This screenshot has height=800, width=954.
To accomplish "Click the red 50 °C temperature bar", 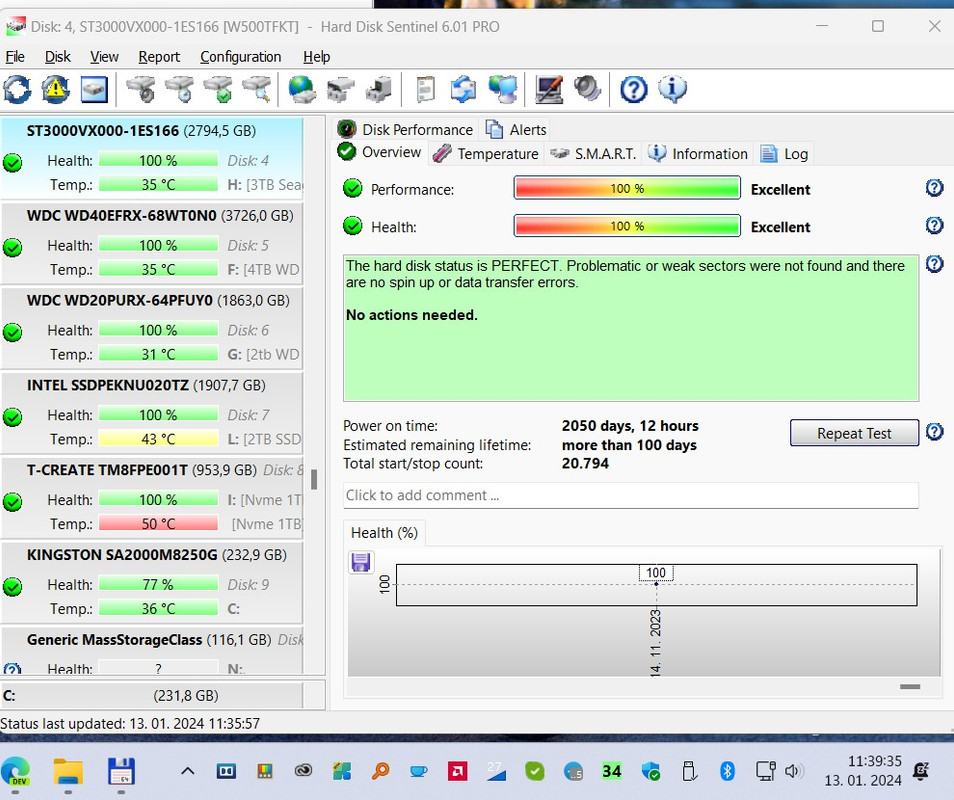I will (158, 523).
